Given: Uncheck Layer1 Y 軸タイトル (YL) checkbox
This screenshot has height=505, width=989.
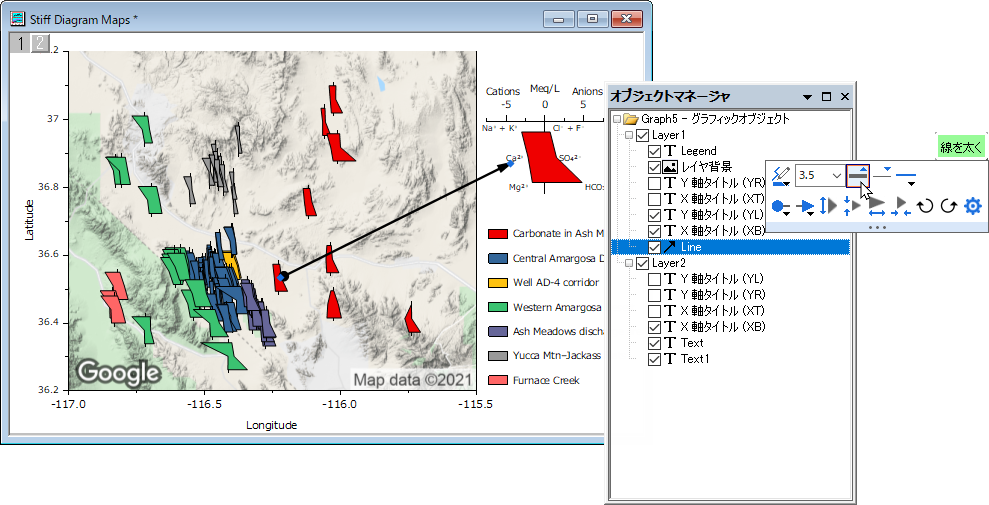Looking at the screenshot, I should pos(655,215).
